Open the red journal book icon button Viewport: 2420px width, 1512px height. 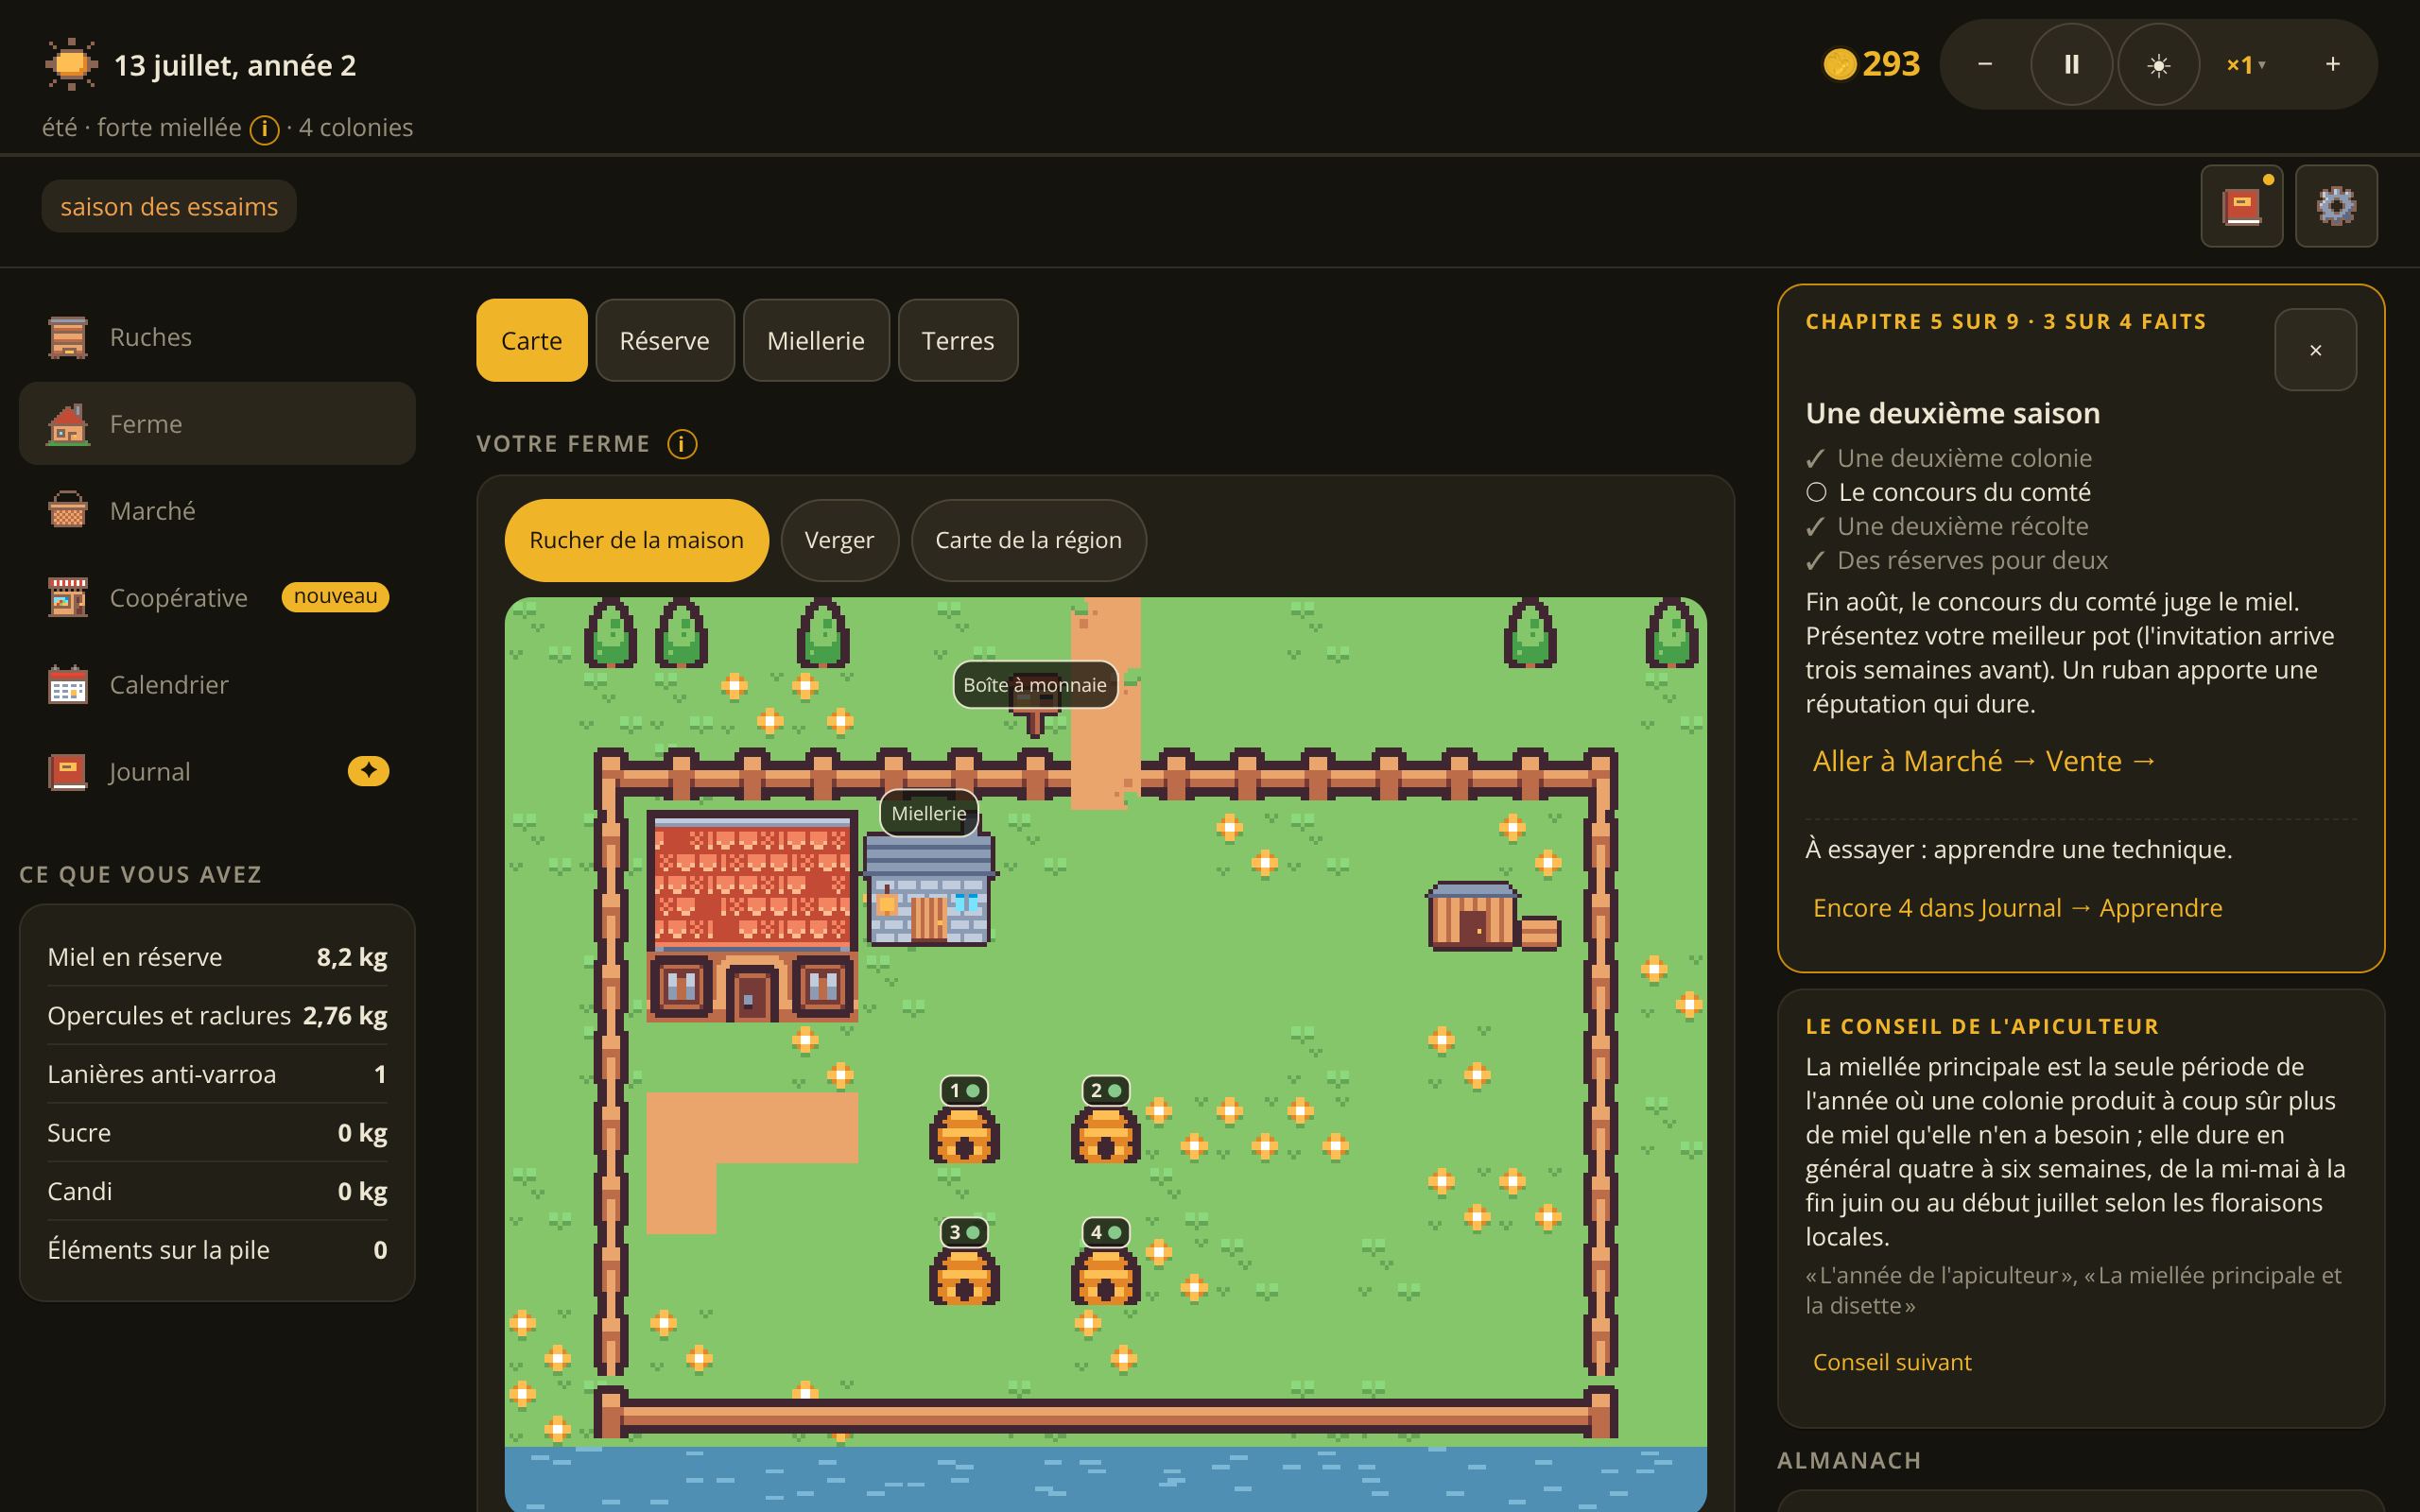coord(2241,206)
